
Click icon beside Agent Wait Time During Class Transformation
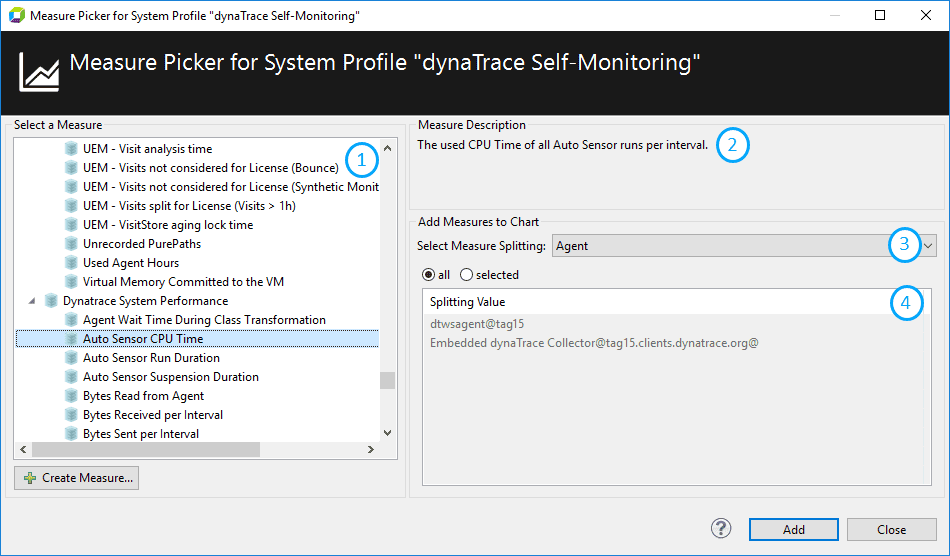click(71, 320)
